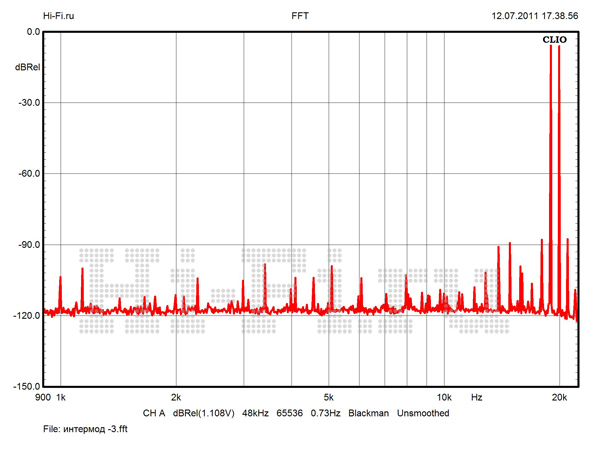Click the Hz unit label on x-axis
This screenshot has height=450, width=600.
[477, 398]
